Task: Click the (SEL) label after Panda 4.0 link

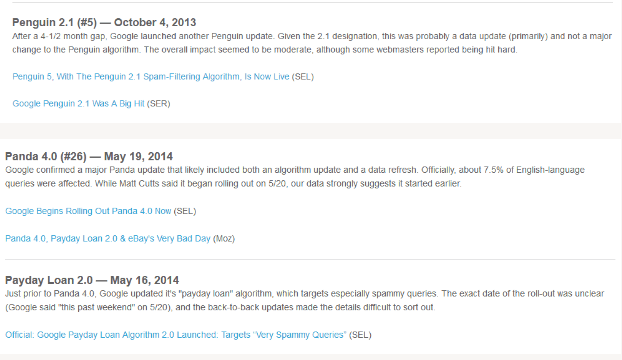Action: tap(185, 211)
